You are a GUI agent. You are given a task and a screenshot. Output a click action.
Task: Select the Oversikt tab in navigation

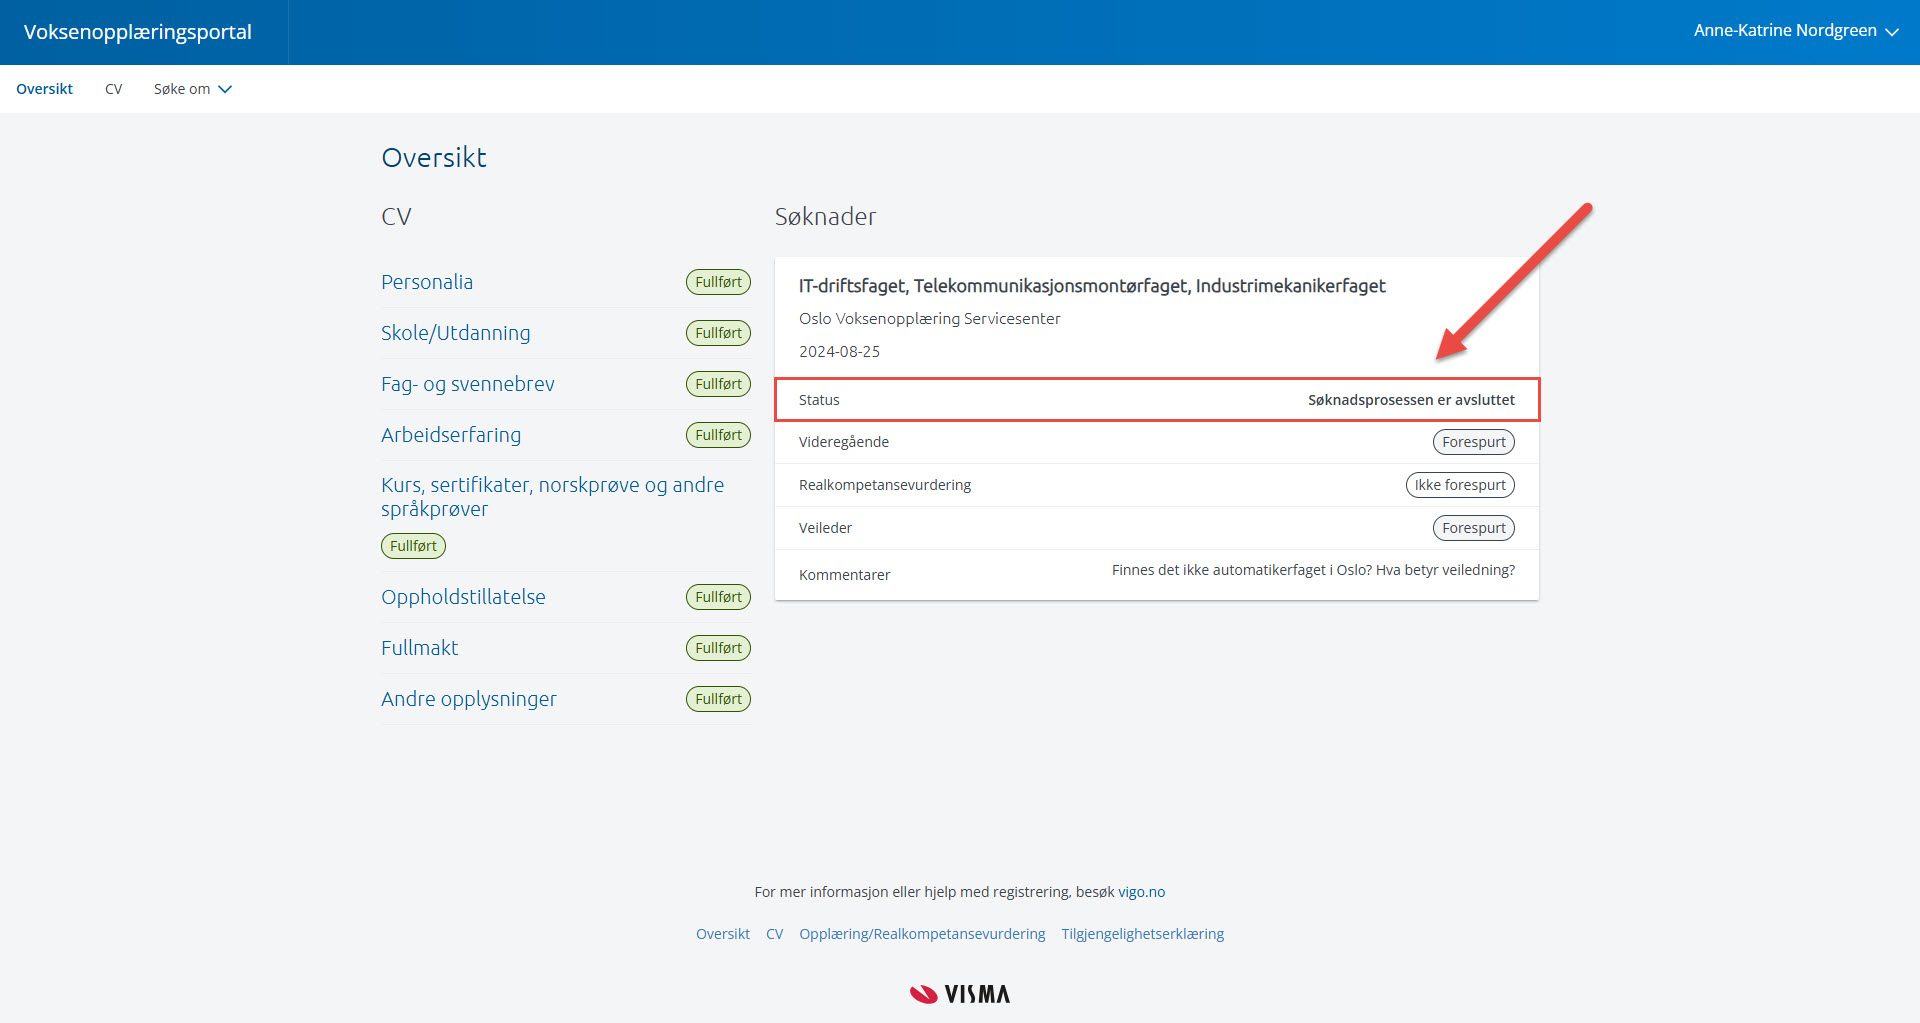click(44, 89)
